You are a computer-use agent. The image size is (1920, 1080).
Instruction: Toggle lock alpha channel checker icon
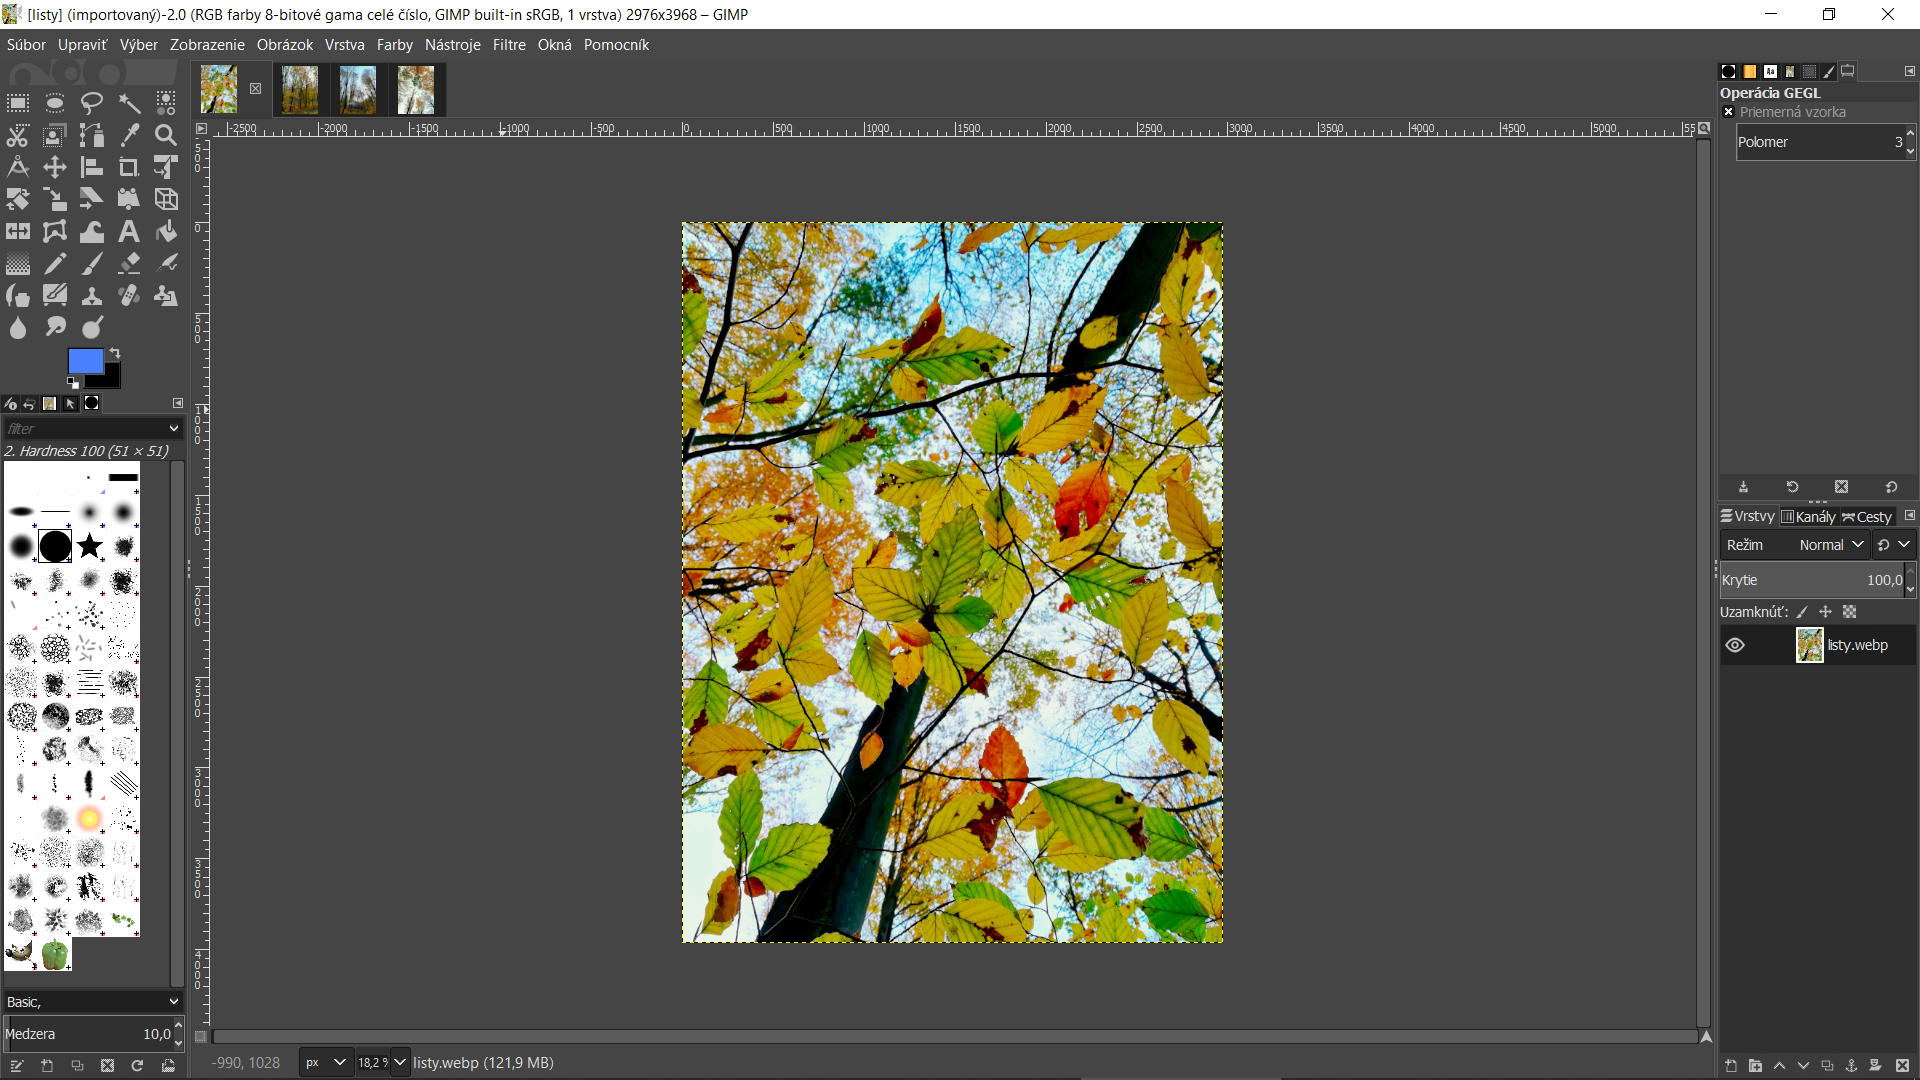click(x=1850, y=612)
